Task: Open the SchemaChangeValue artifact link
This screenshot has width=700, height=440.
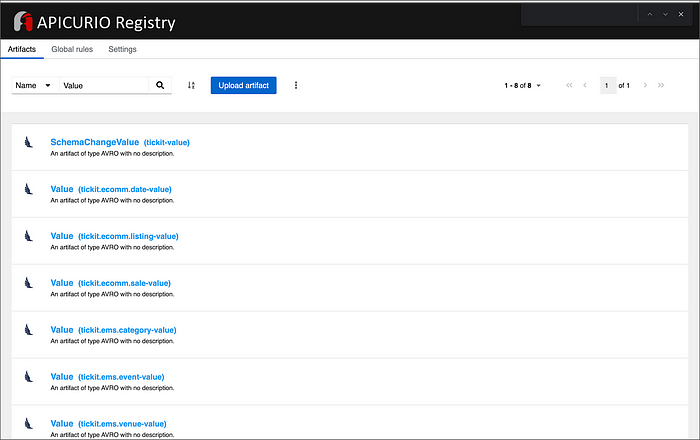Action: click(120, 142)
